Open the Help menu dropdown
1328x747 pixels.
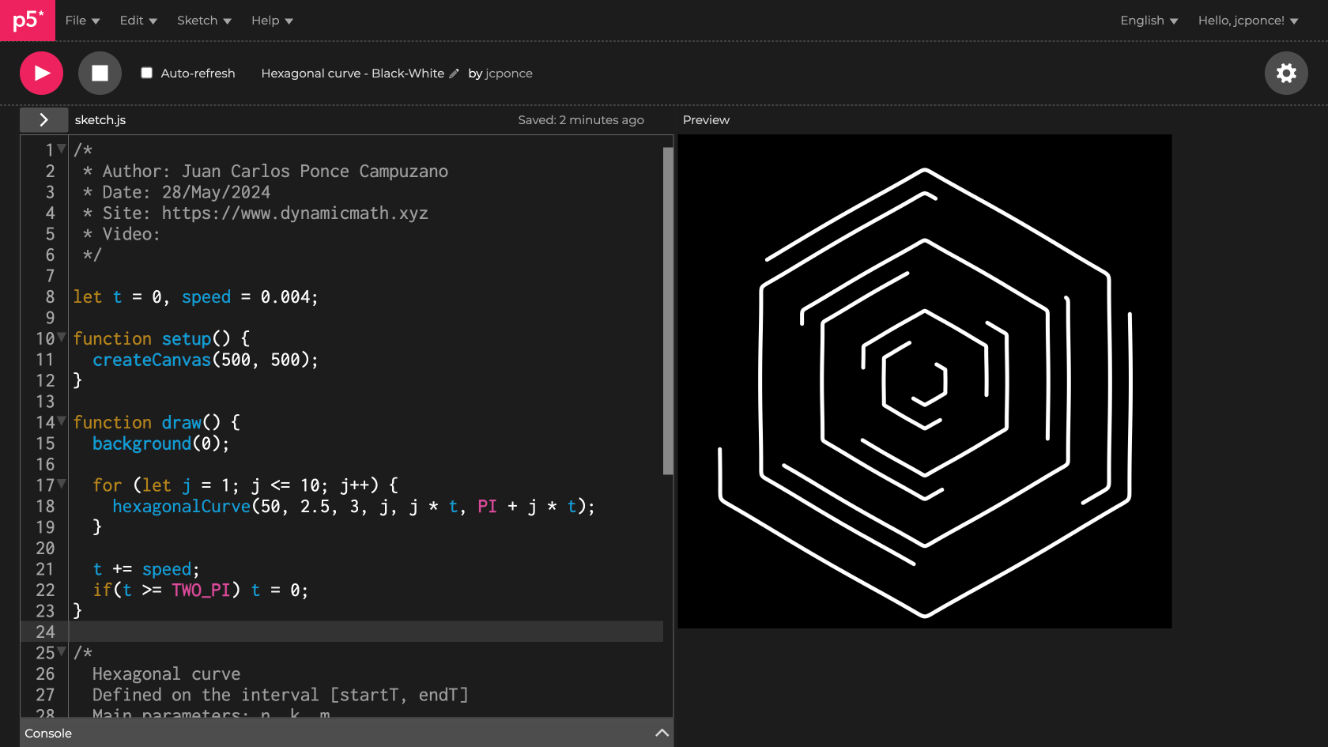tap(272, 20)
